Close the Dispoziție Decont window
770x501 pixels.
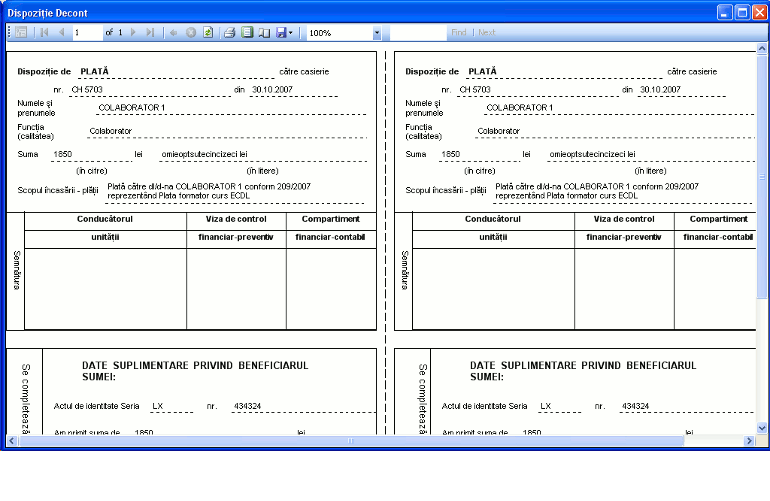pos(760,12)
